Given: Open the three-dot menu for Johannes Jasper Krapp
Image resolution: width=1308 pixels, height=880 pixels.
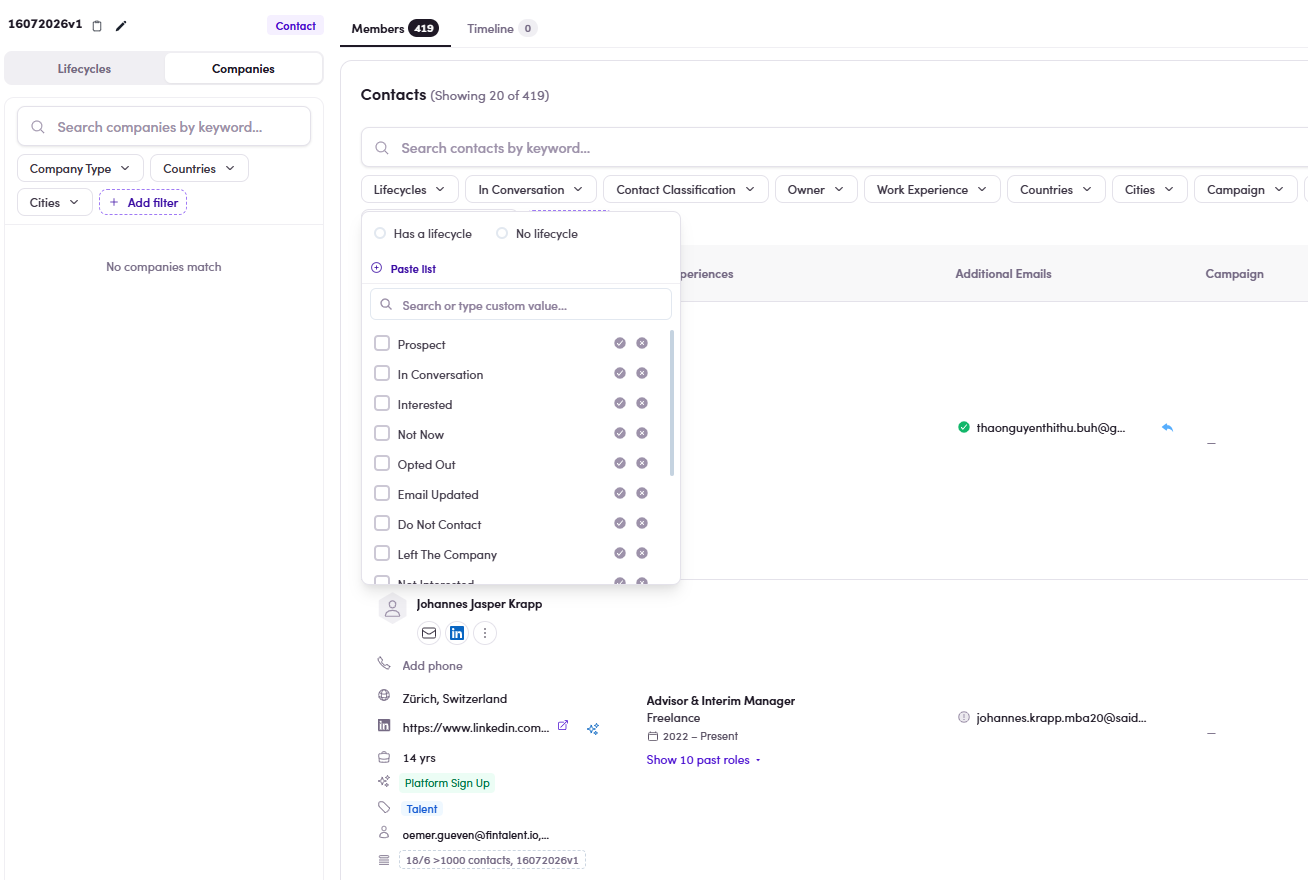Looking at the screenshot, I should [485, 633].
